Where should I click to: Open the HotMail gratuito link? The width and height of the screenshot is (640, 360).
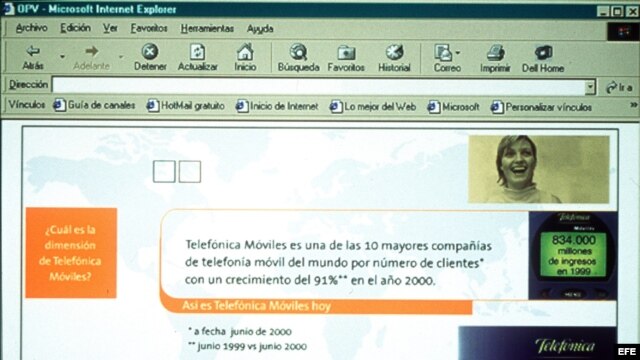[186, 106]
